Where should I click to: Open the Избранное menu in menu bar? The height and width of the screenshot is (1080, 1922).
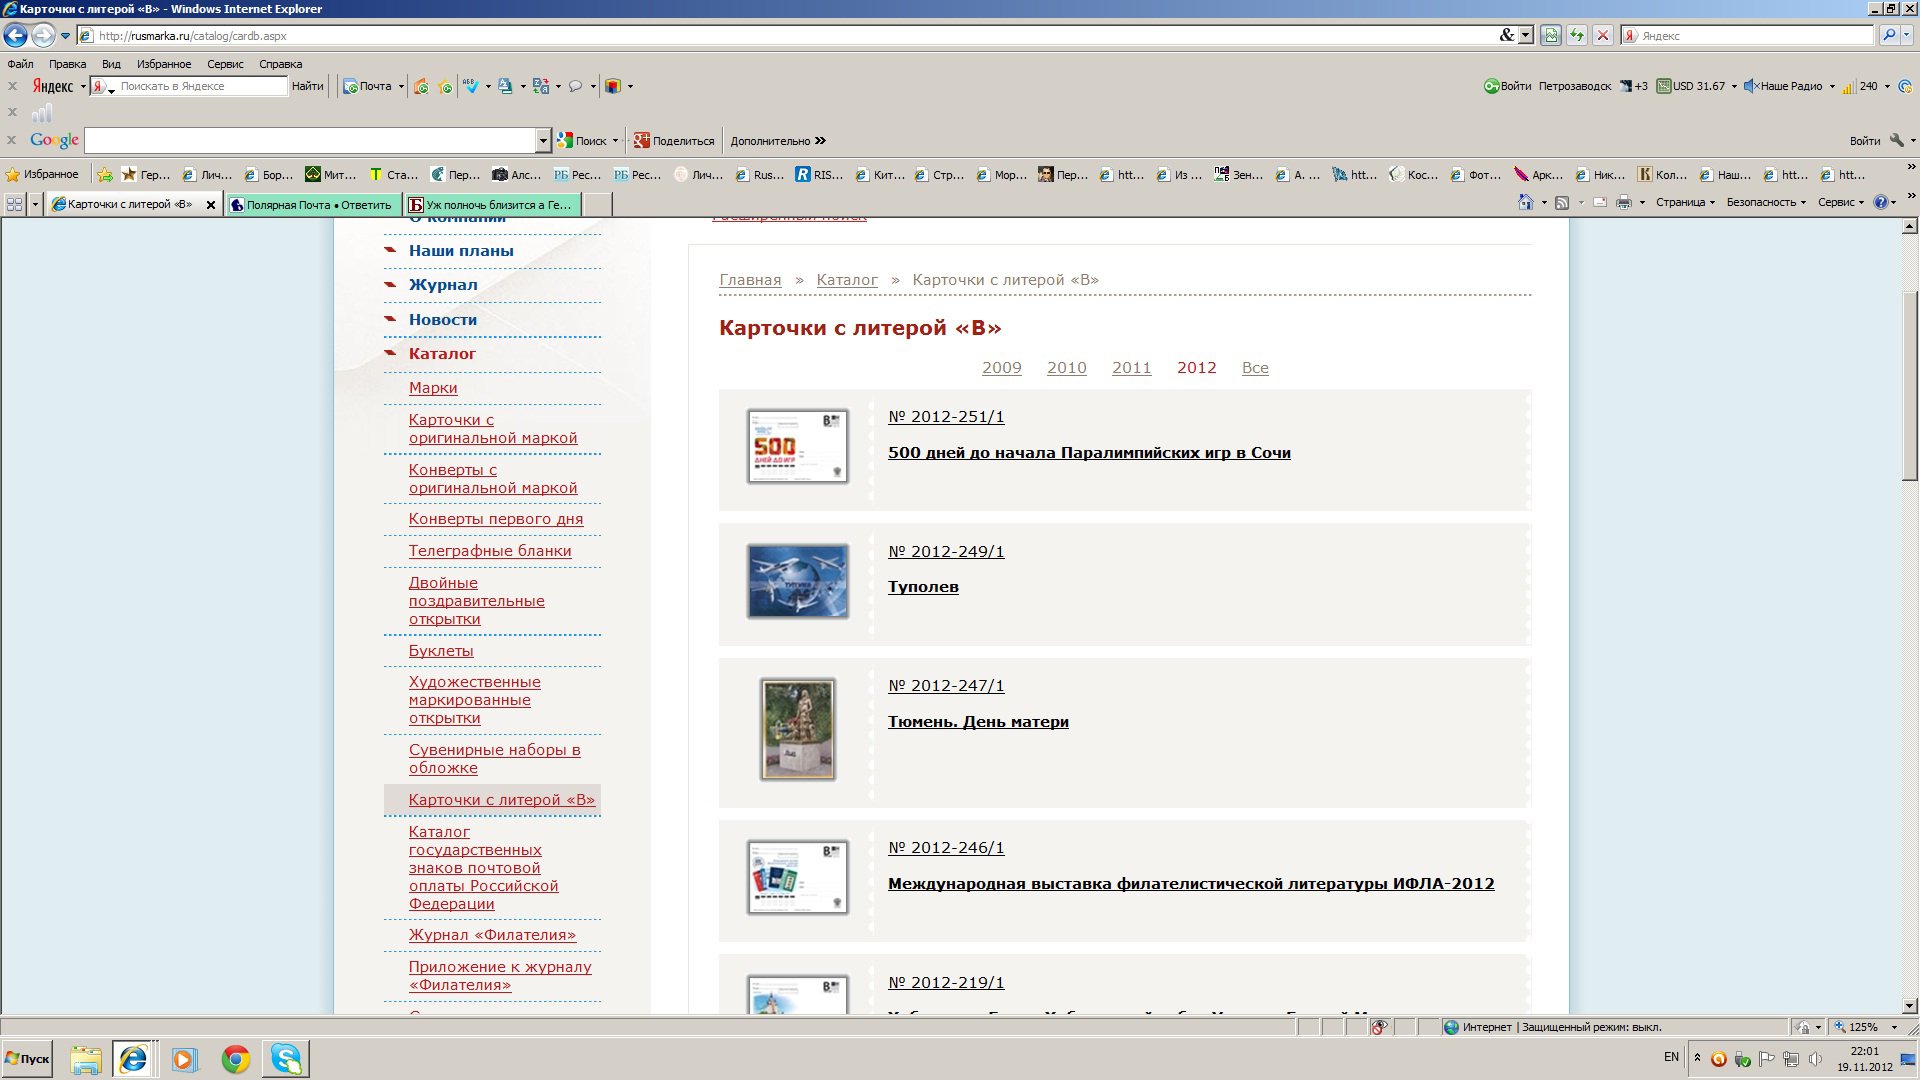click(x=163, y=64)
